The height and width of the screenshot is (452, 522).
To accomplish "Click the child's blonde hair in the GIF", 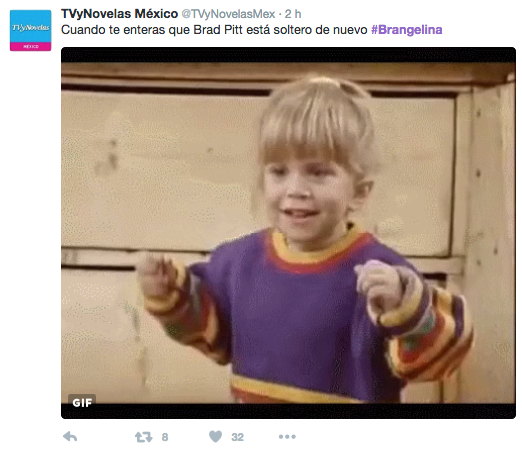I will [317, 120].
